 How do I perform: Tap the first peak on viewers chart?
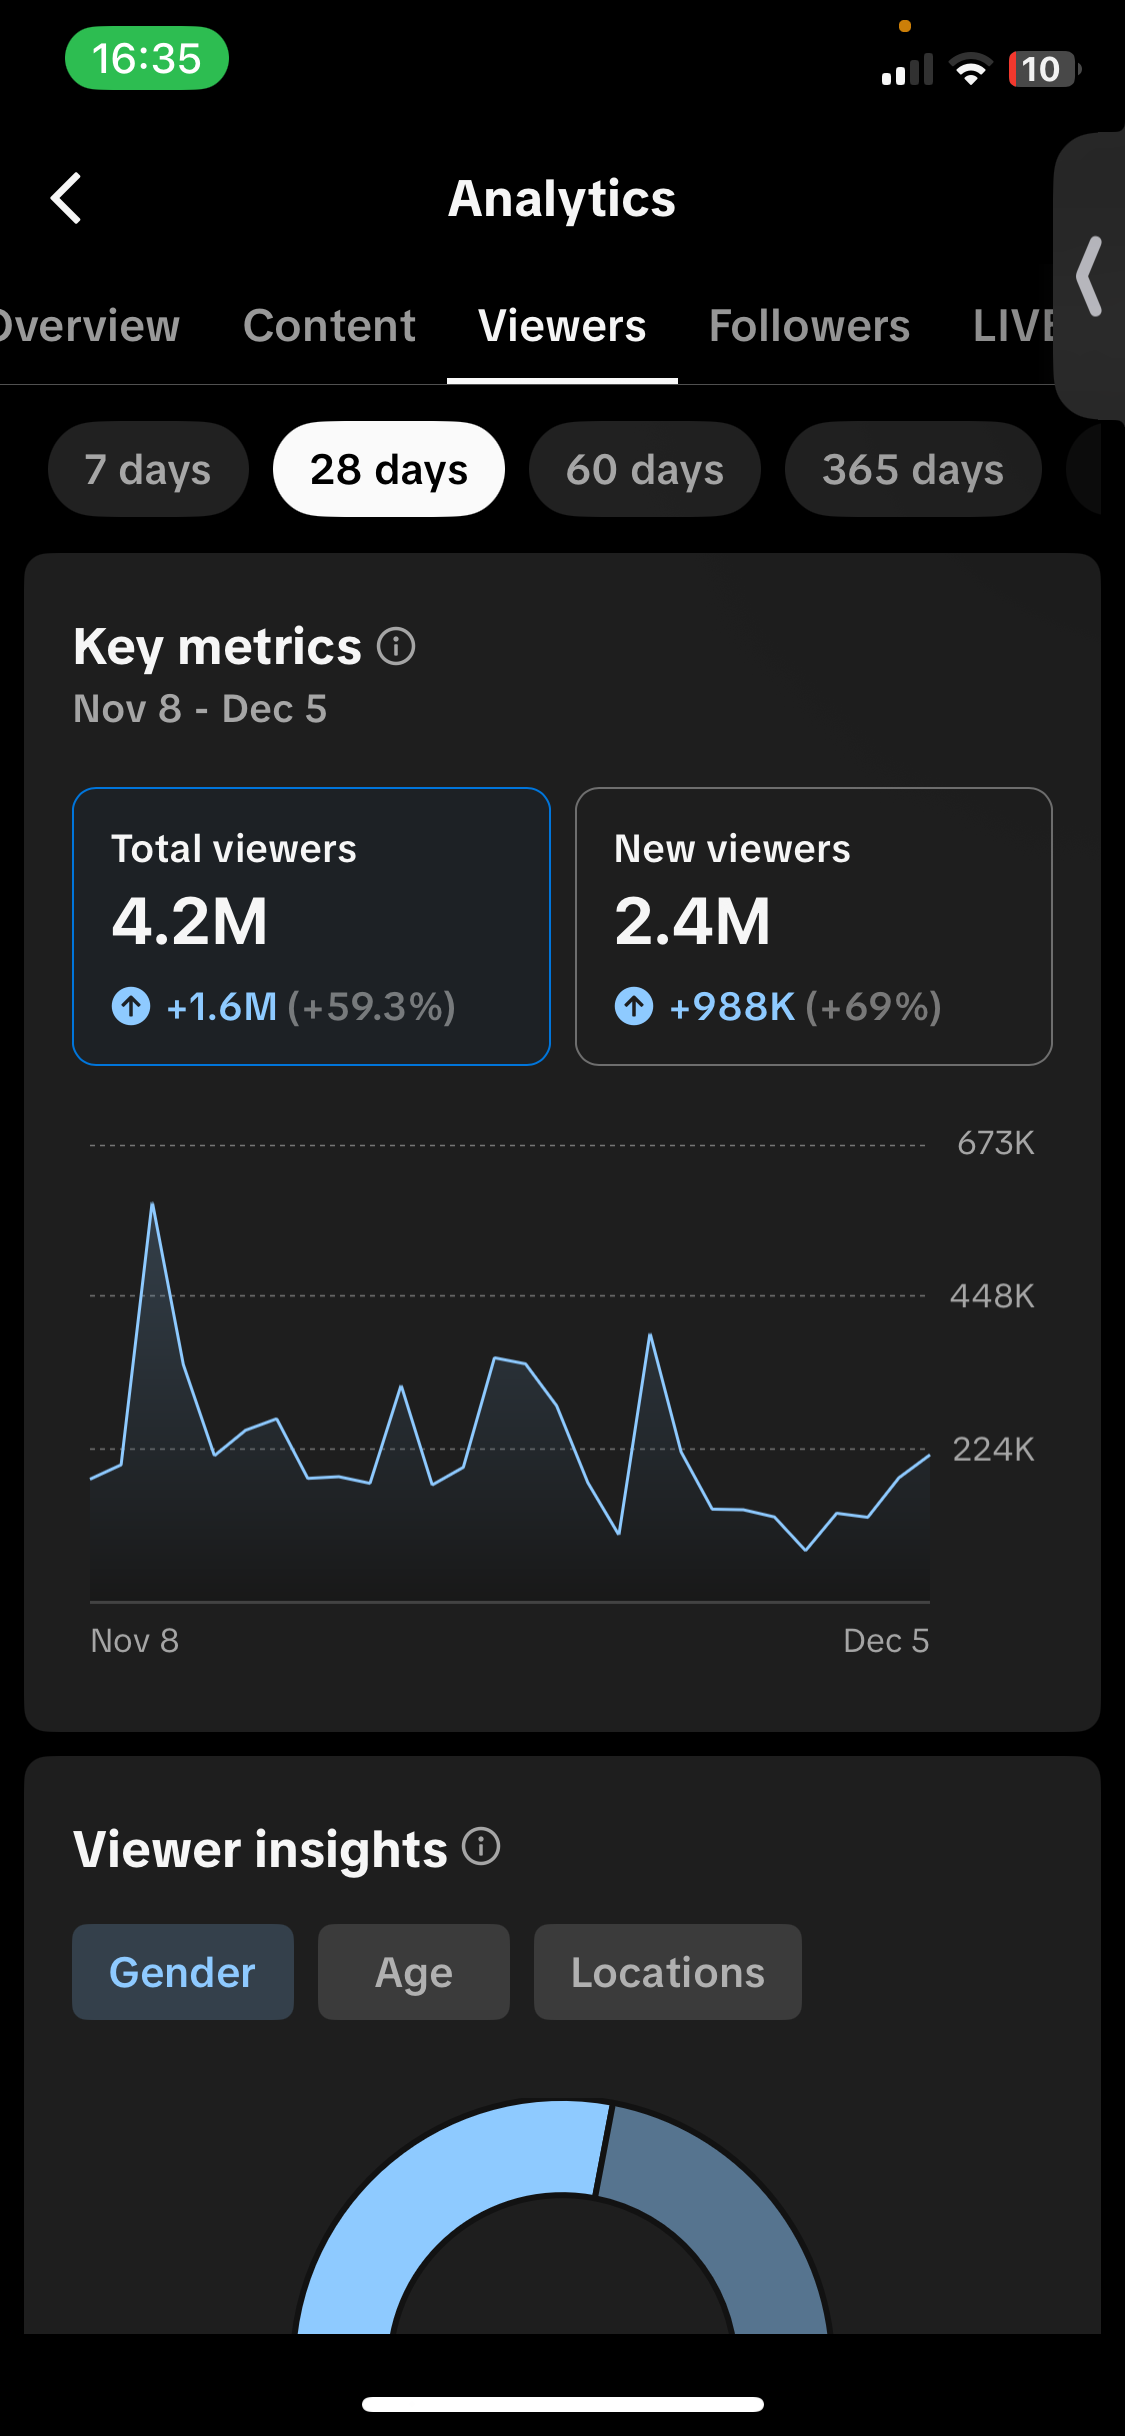(x=152, y=1205)
